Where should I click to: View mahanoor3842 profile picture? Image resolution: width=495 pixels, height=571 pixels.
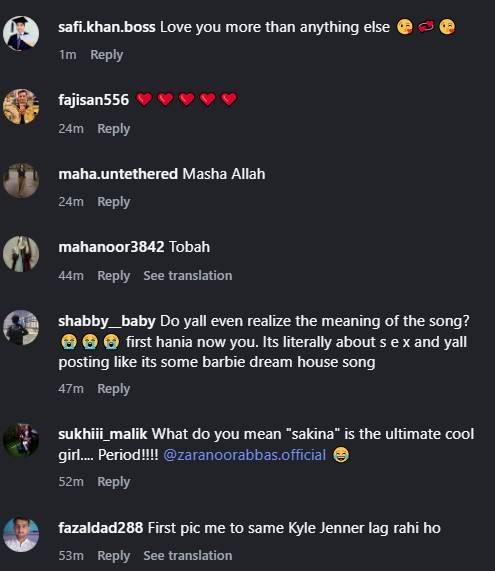21,254
